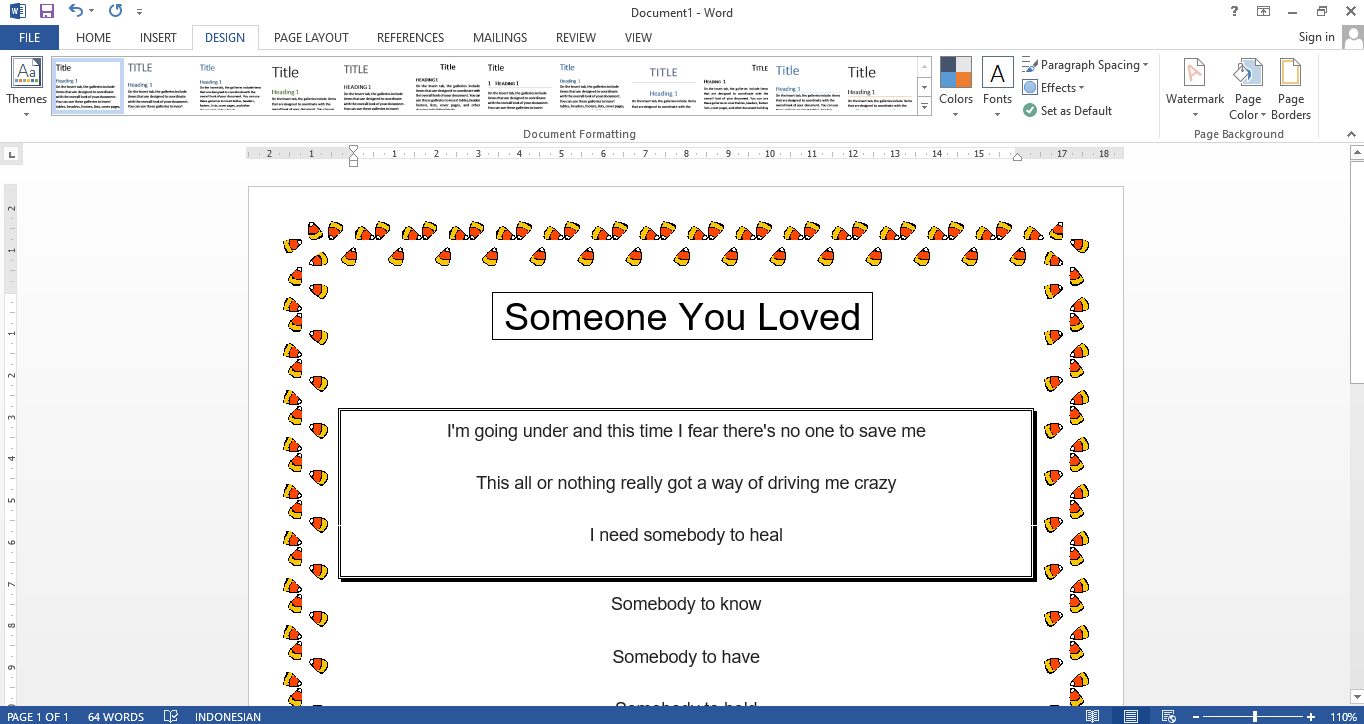
Task: Open Word Help question mark
Action: click(x=1234, y=12)
